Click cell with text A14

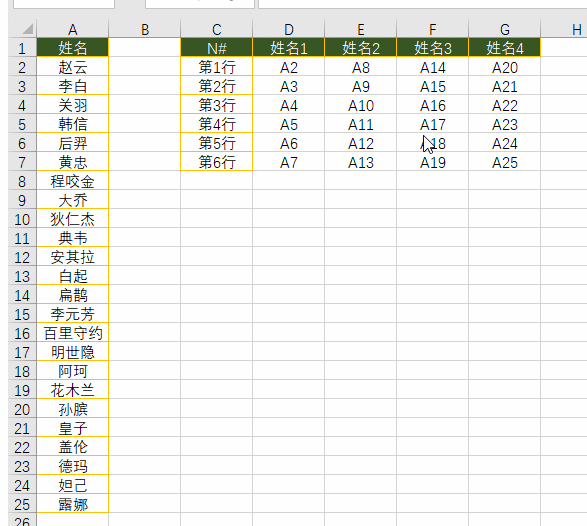[432, 67]
